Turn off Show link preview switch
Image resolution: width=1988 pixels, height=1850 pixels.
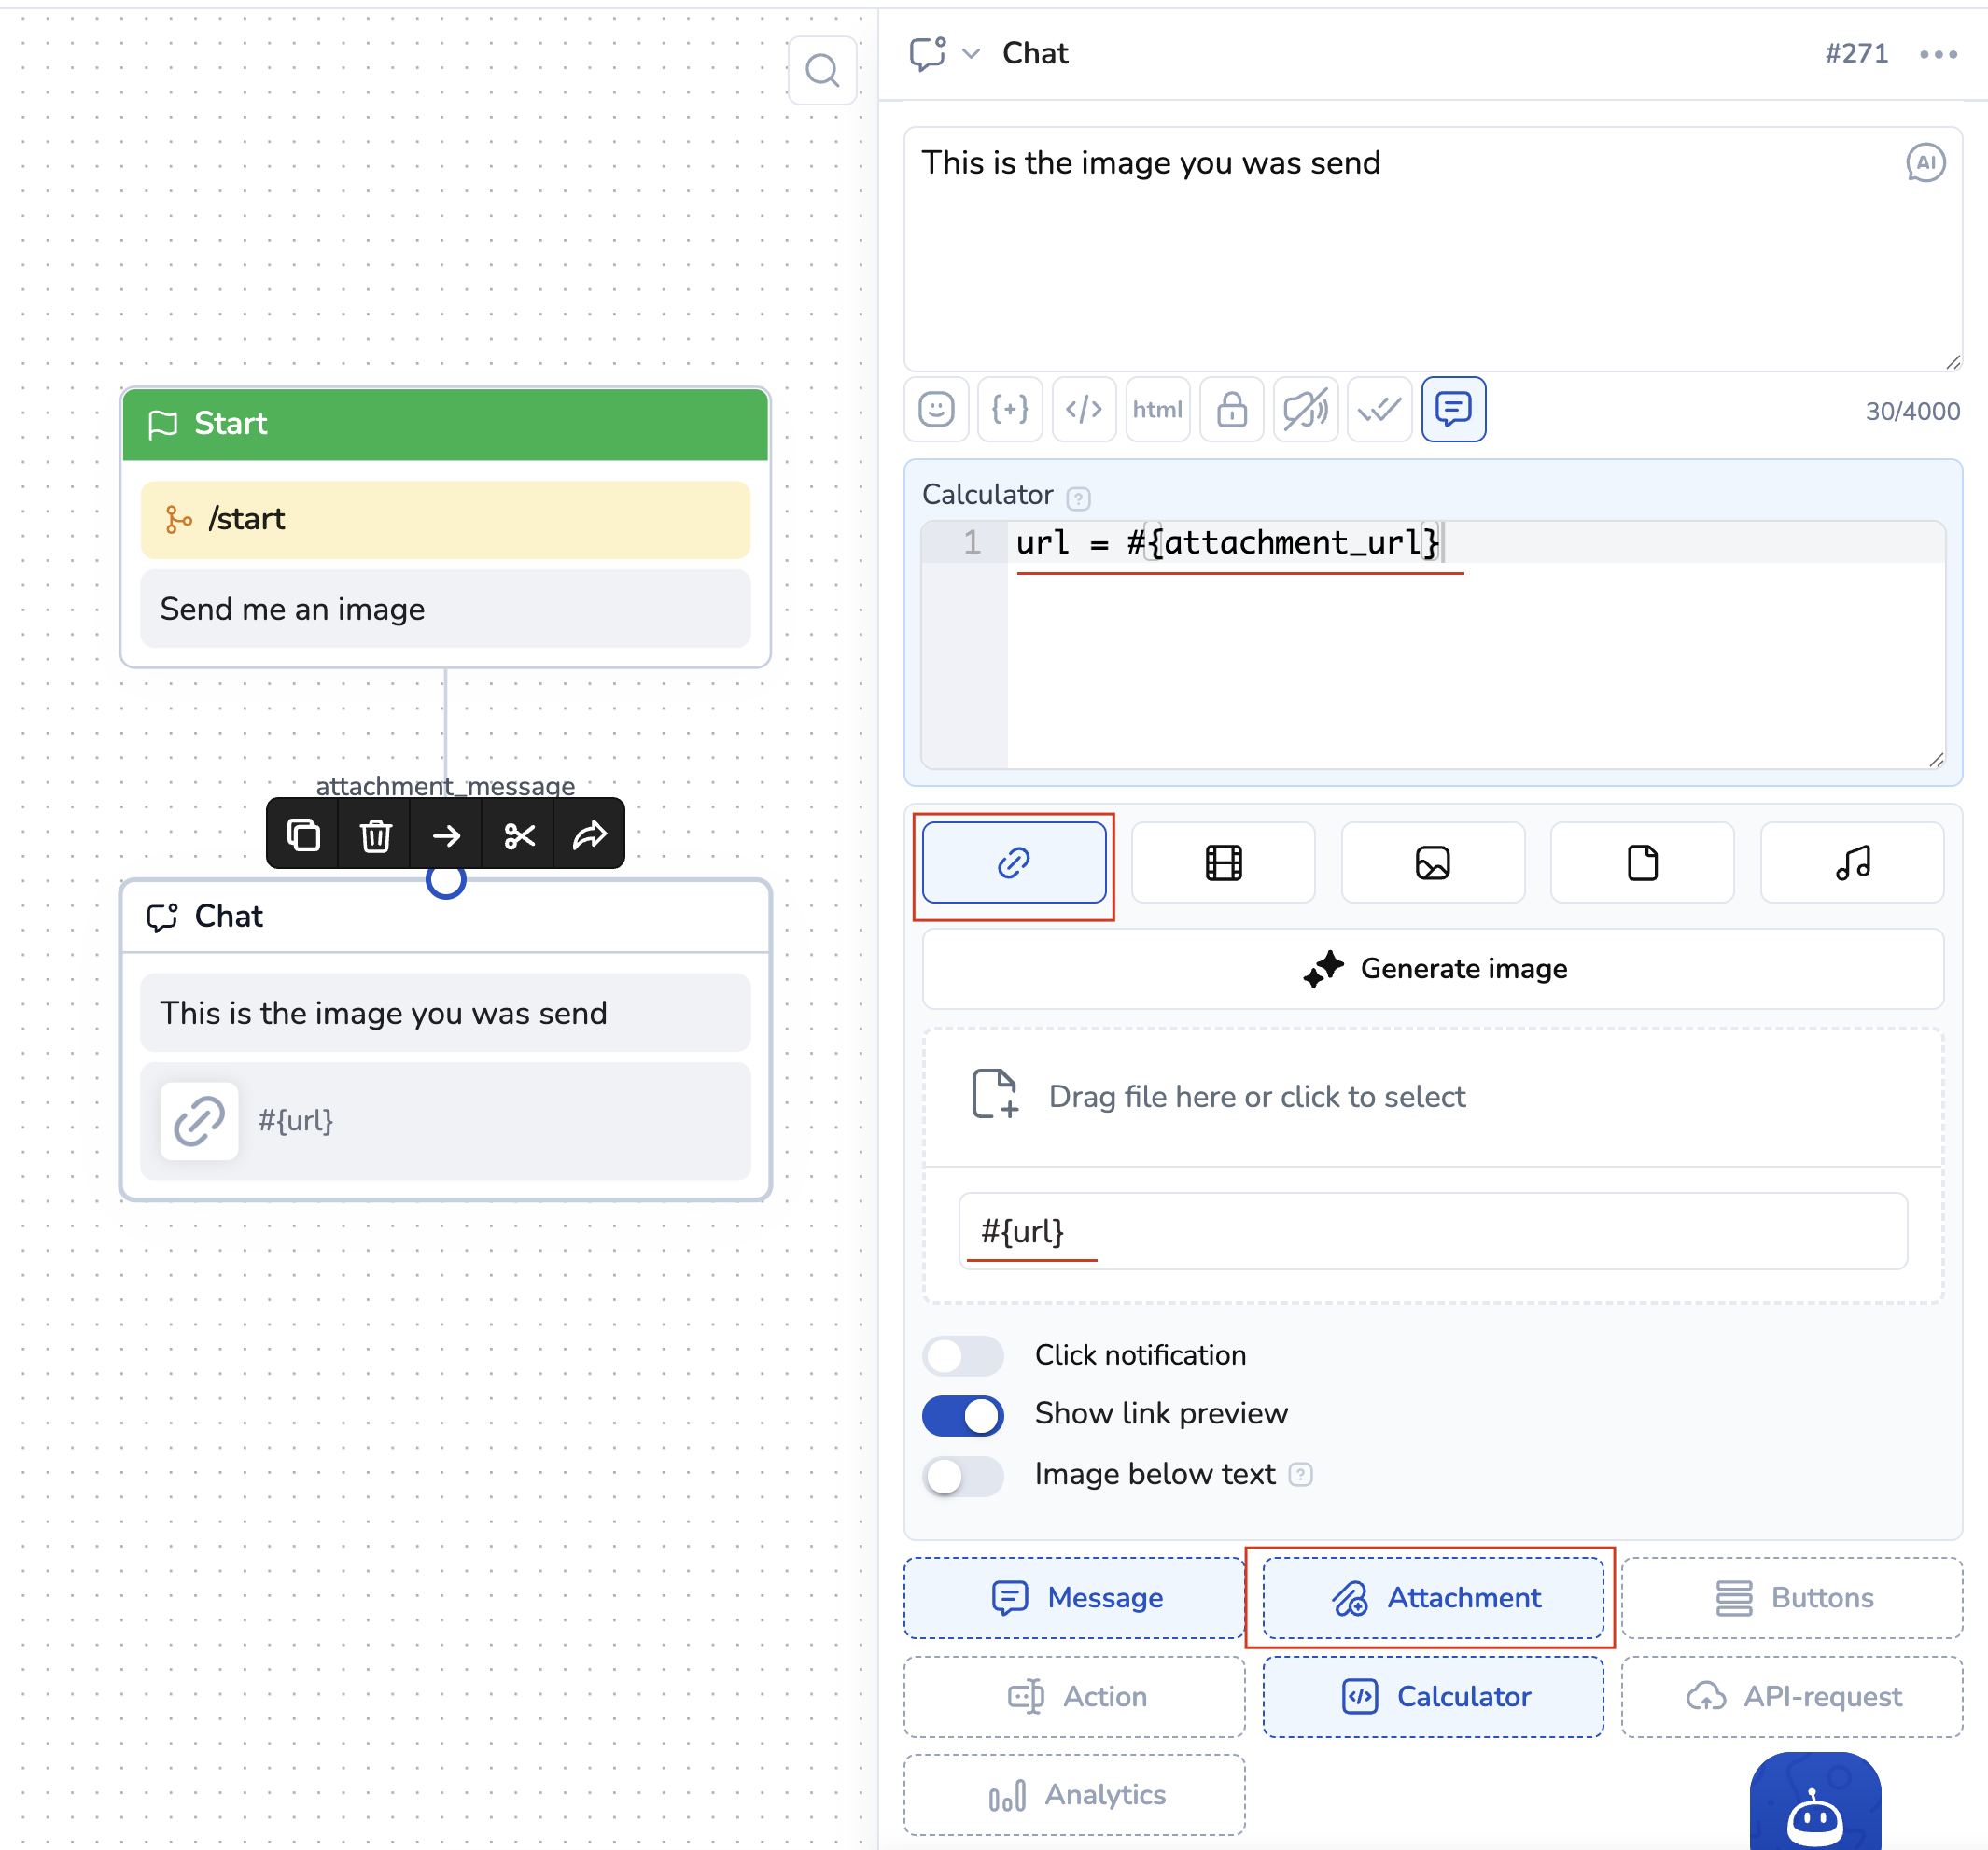click(962, 1414)
